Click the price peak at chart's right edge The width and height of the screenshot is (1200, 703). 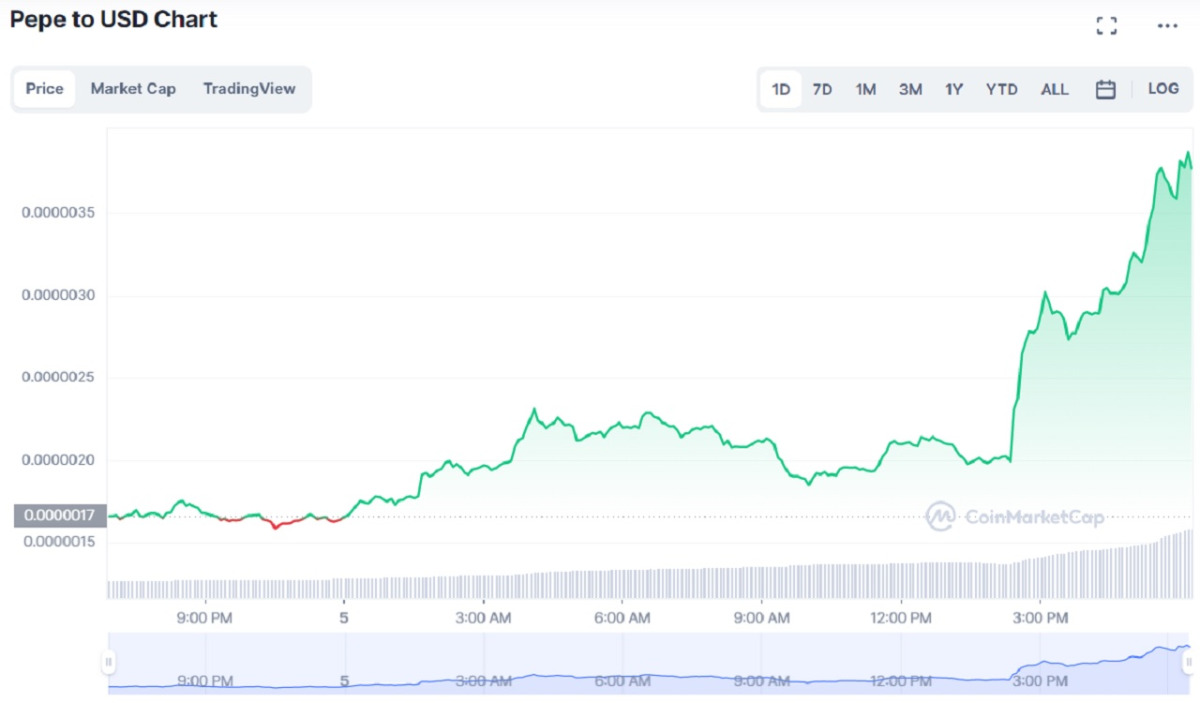pos(1187,154)
